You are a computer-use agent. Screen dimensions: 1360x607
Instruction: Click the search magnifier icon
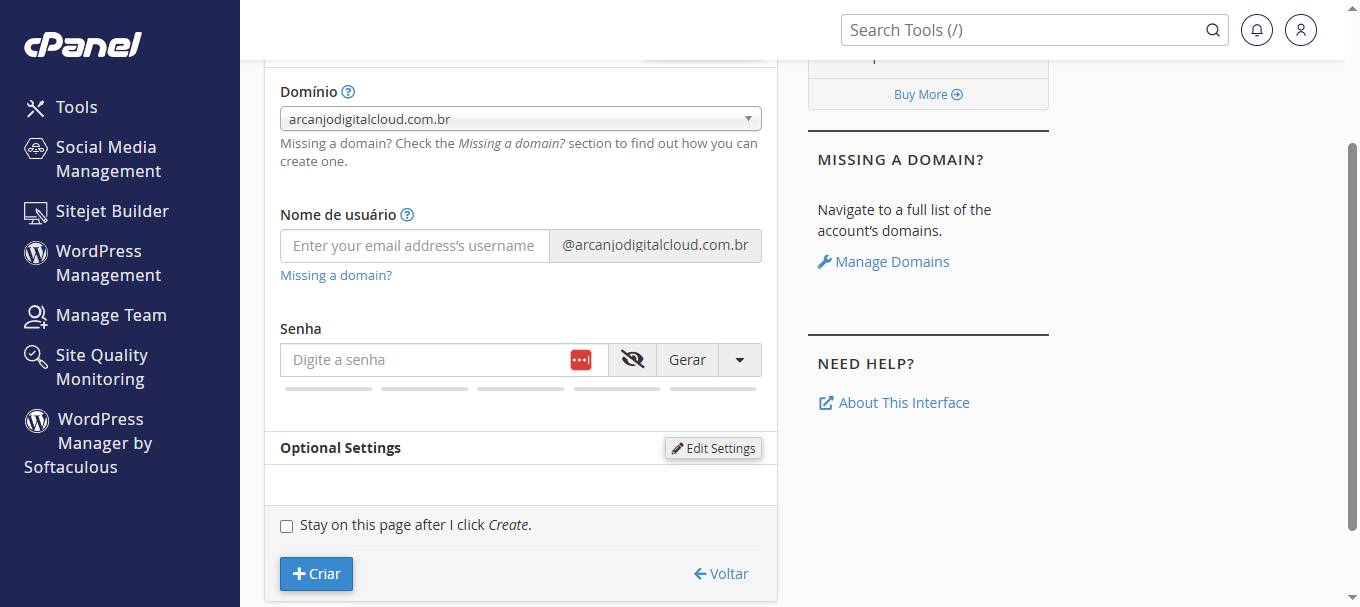1213,30
